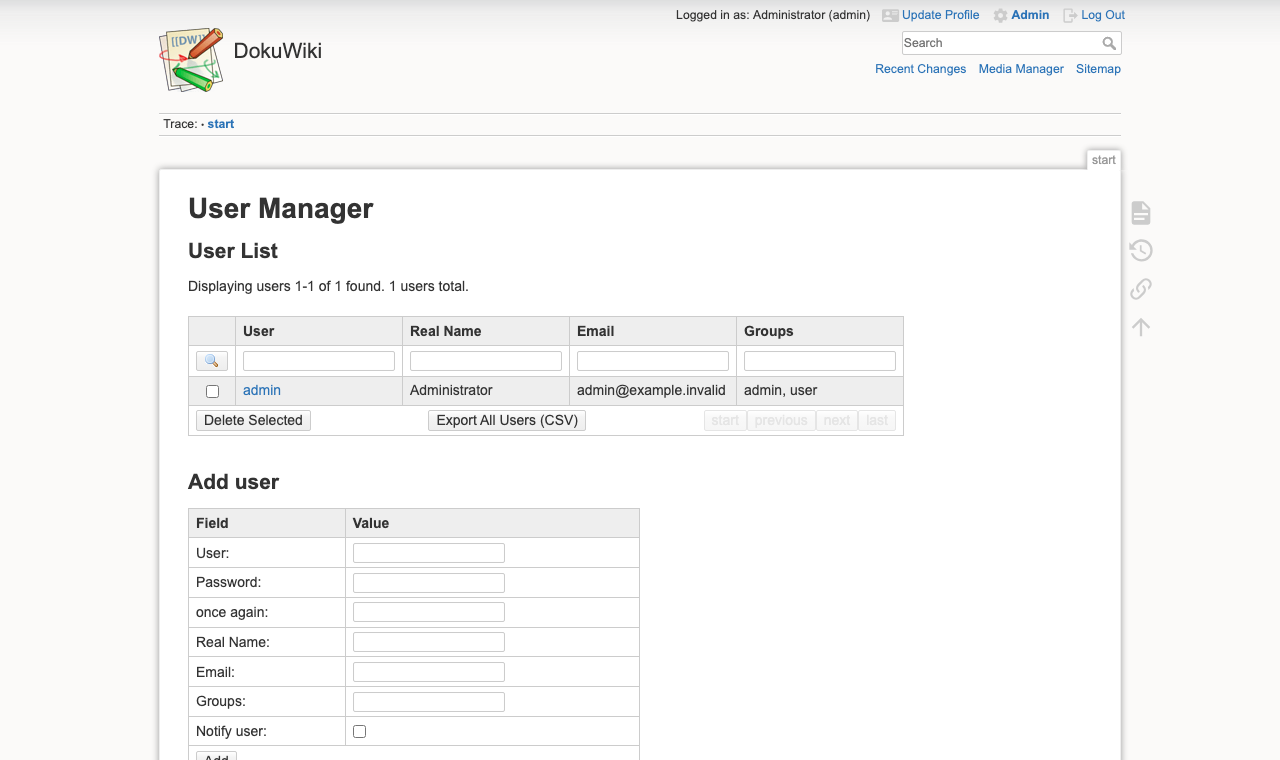The height and width of the screenshot is (760, 1280).
Task: Click the search magnifier icon in header
Action: pos(1109,43)
